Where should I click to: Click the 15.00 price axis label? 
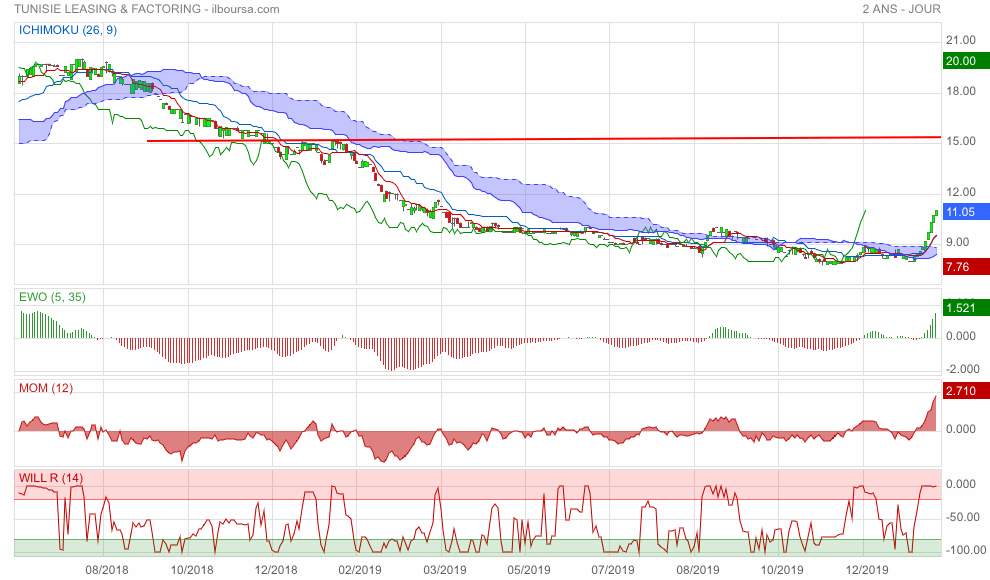tap(960, 141)
